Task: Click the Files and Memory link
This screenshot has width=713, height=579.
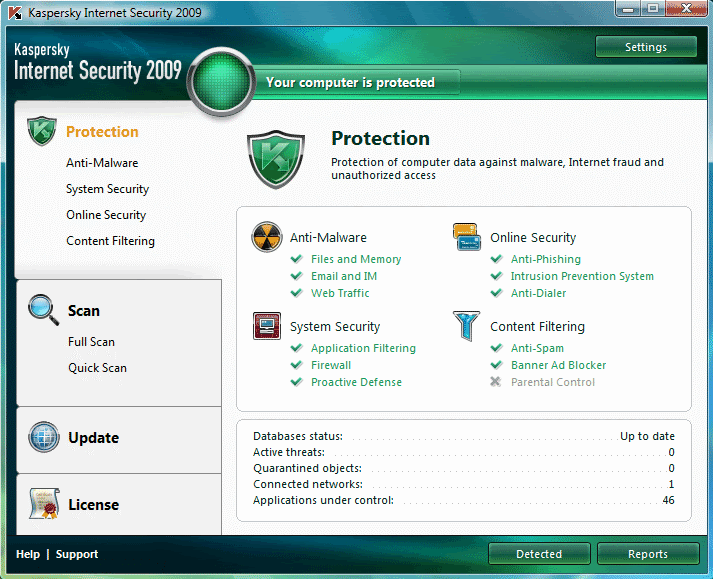Action: pyautogui.click(x=356, y=259)
